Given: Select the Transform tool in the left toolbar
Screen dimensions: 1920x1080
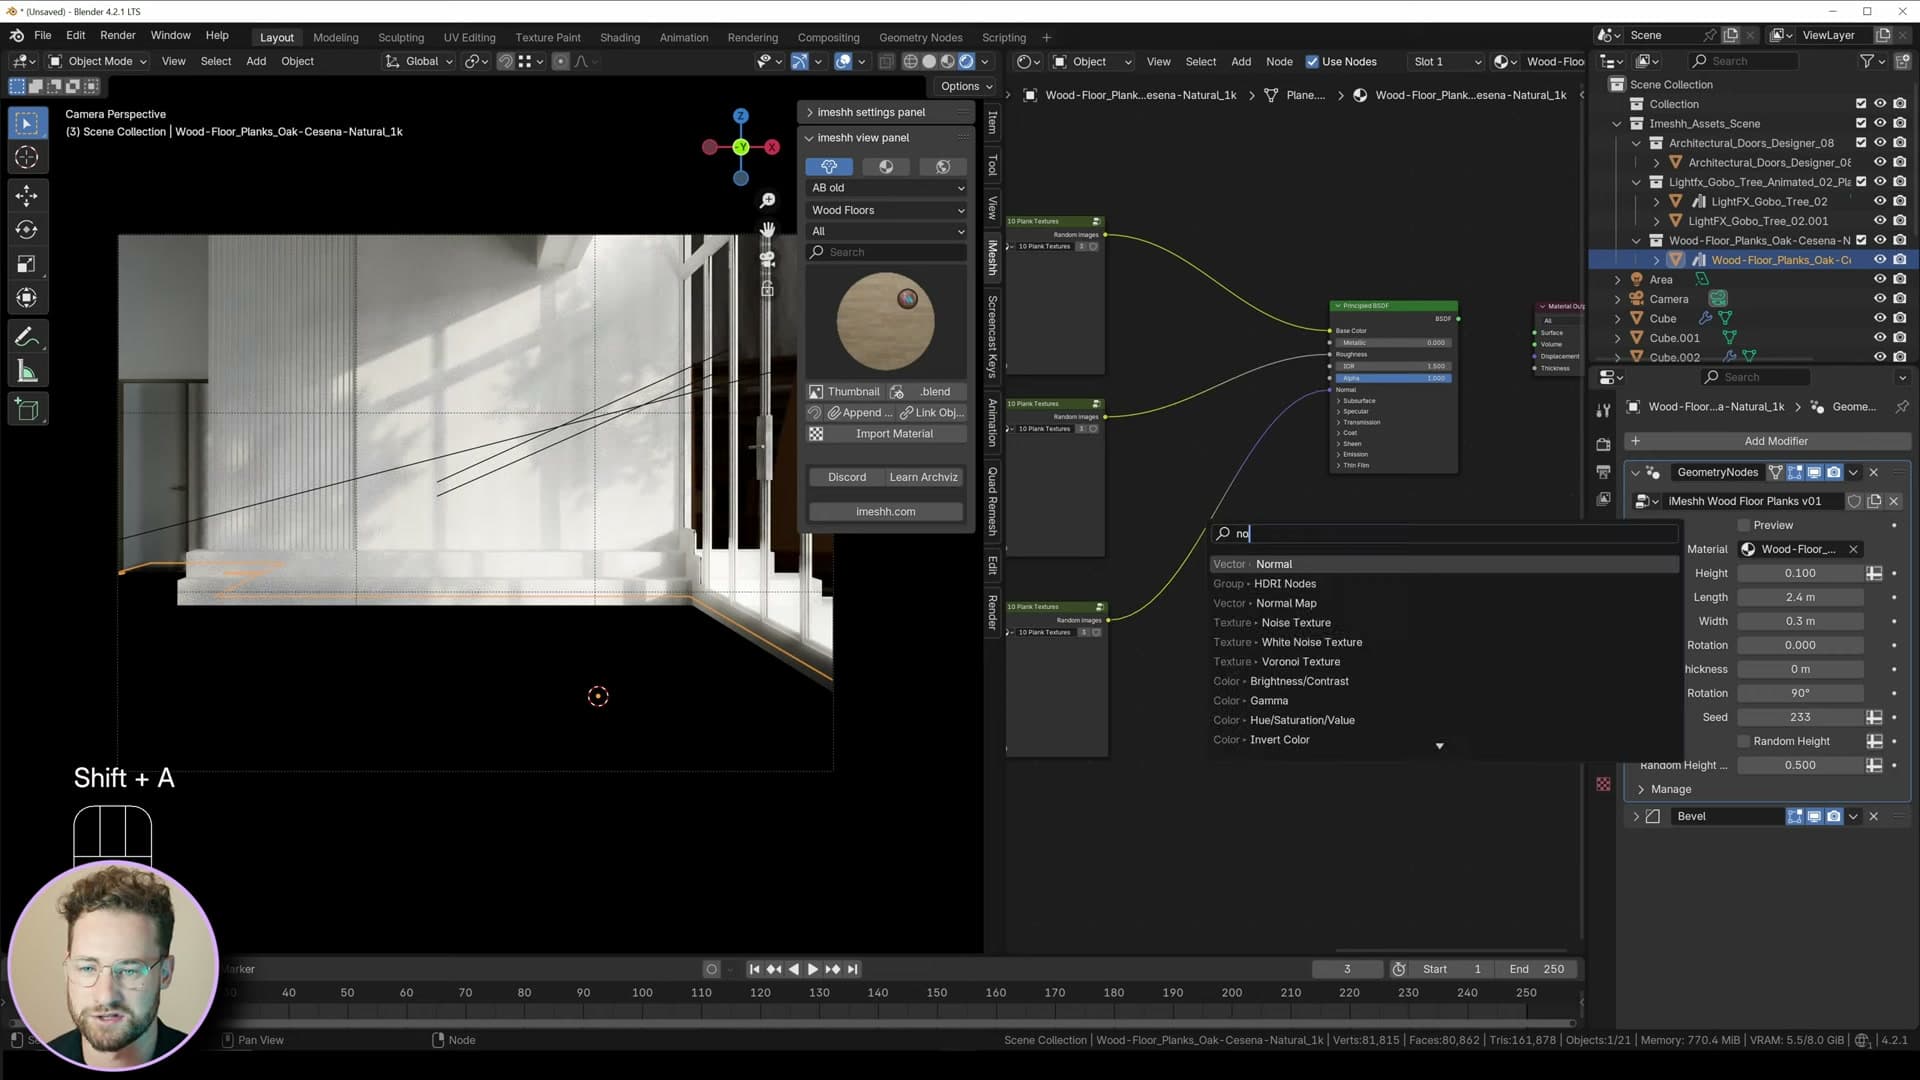Looking at the screenshot, I should click(27, 298).
